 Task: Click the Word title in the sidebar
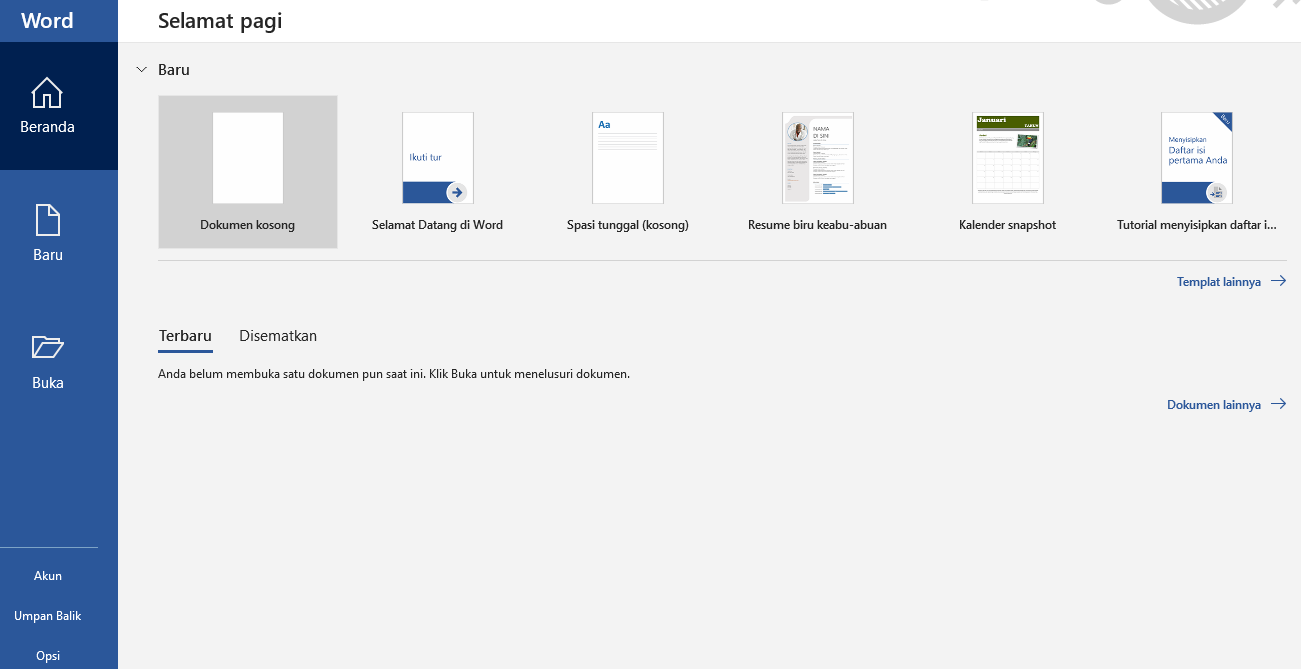point(47,20)
